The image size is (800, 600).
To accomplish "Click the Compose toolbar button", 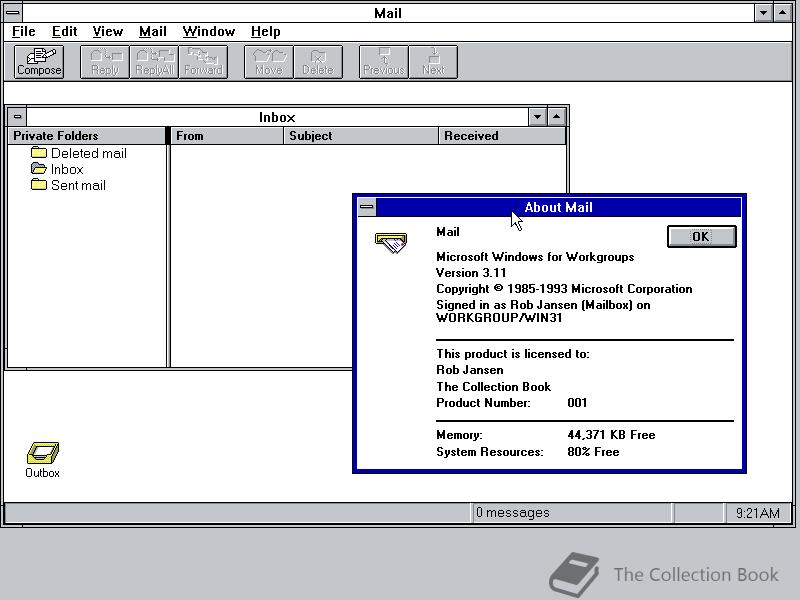I will tap(39, 62).
